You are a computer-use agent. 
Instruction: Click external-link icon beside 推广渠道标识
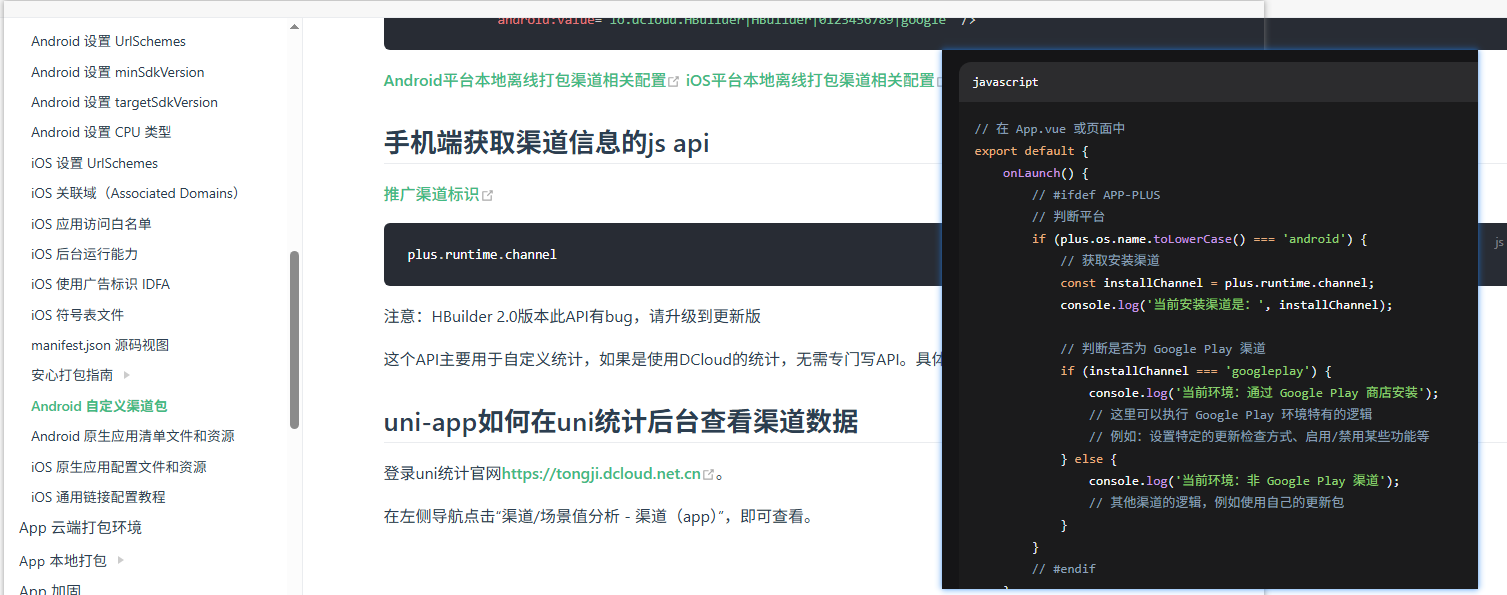click(487, 195)
